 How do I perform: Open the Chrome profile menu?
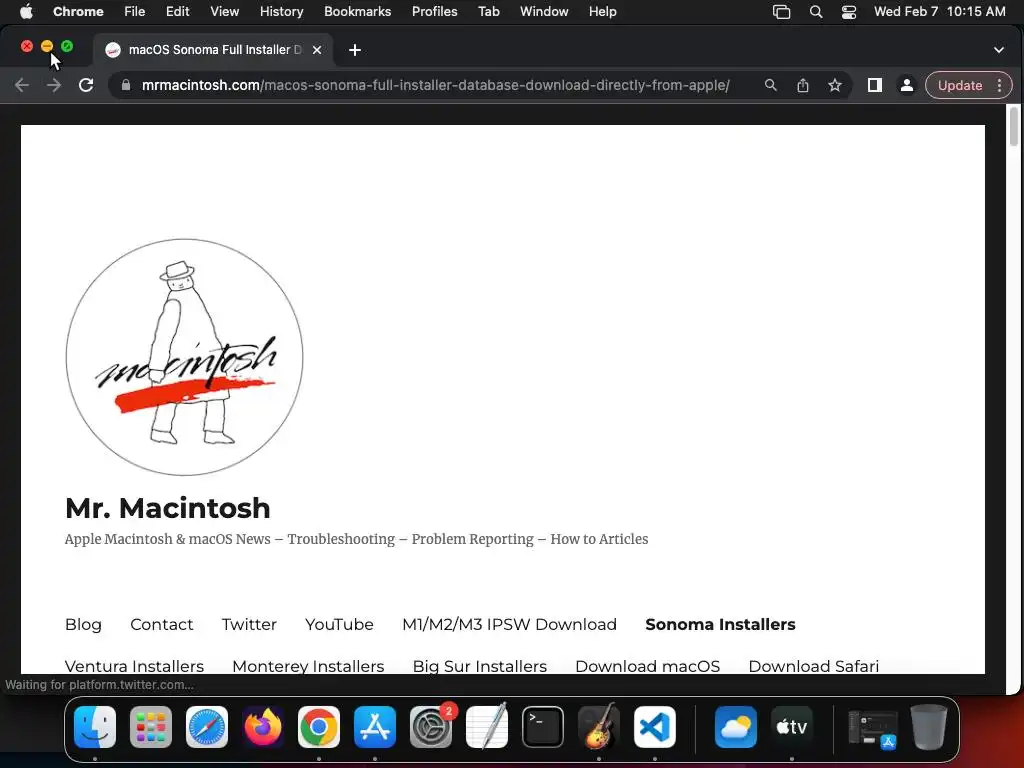click(906, 86)
